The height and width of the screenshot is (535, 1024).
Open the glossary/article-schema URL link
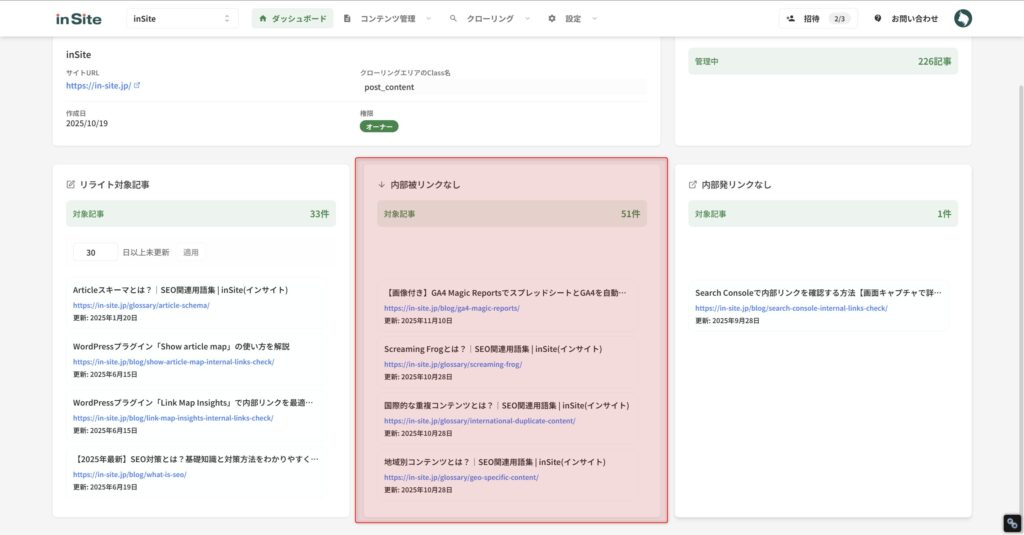click(141, 305)
